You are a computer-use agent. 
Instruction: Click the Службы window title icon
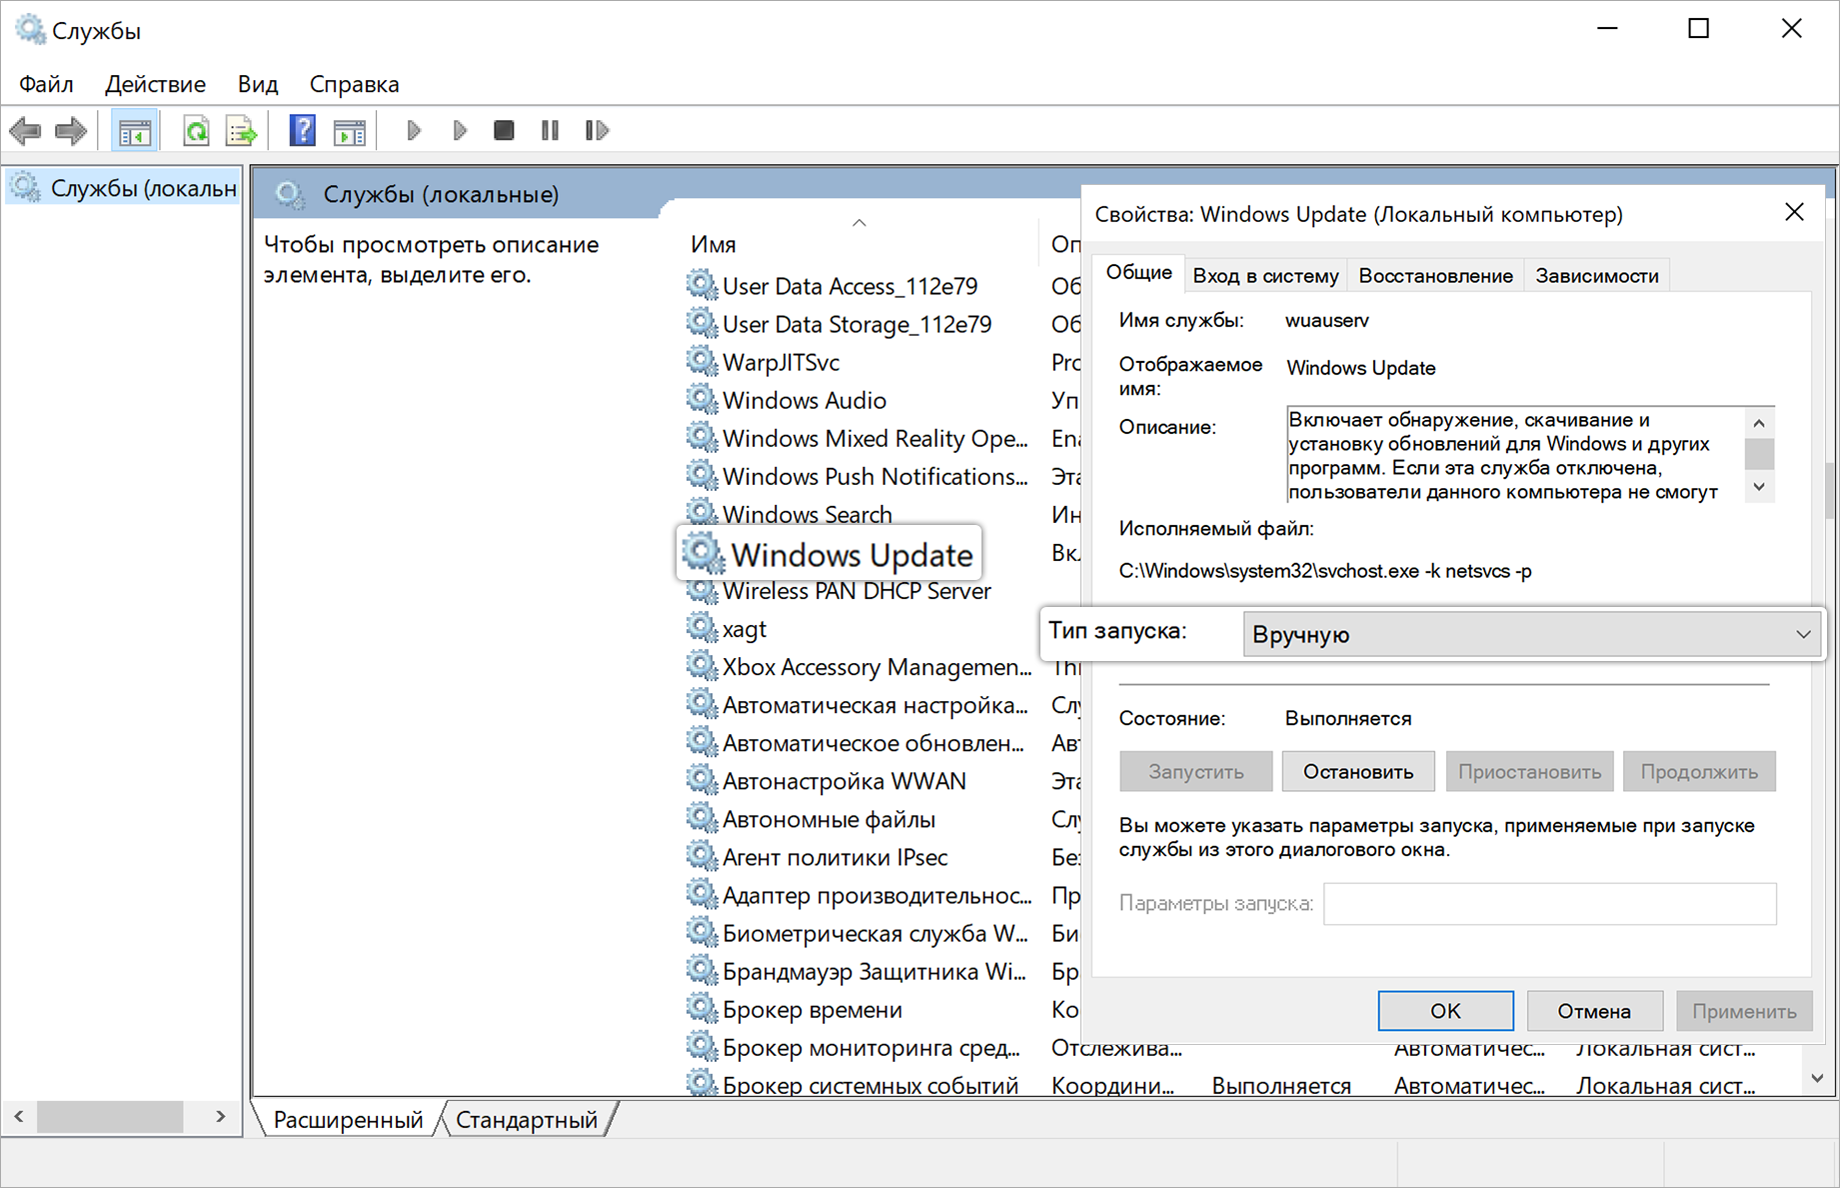click(30, 29)
